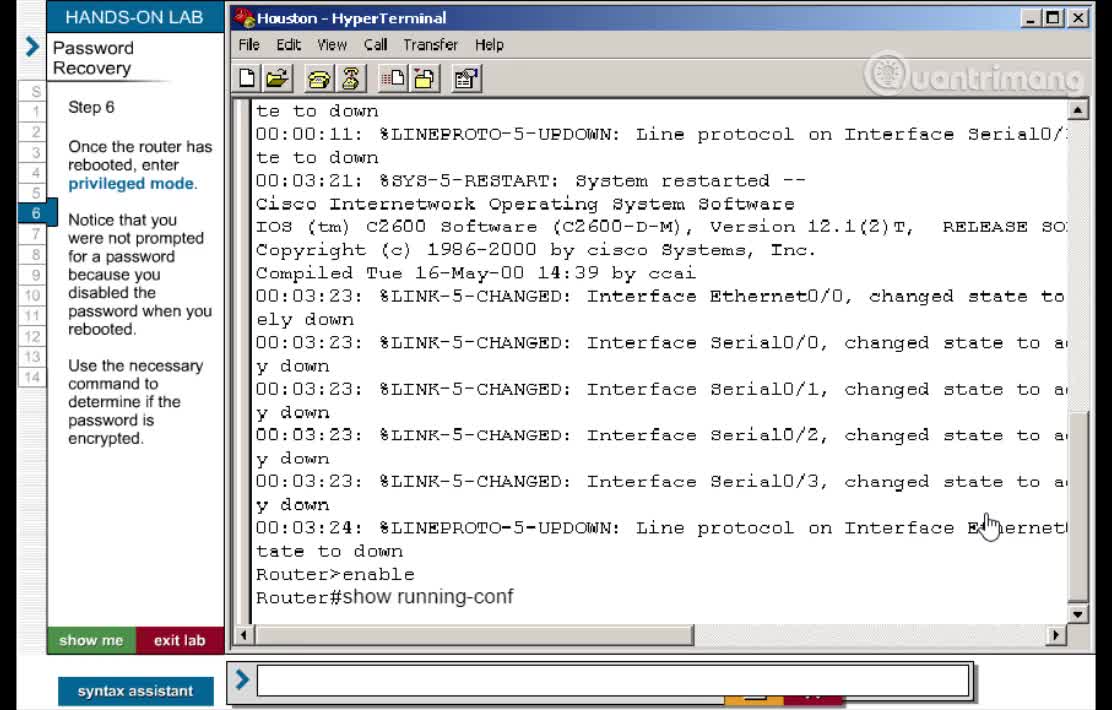This screenshot has width=1112, height=710.
Task: Click the command input field at bottom
Action: point(613,680)
